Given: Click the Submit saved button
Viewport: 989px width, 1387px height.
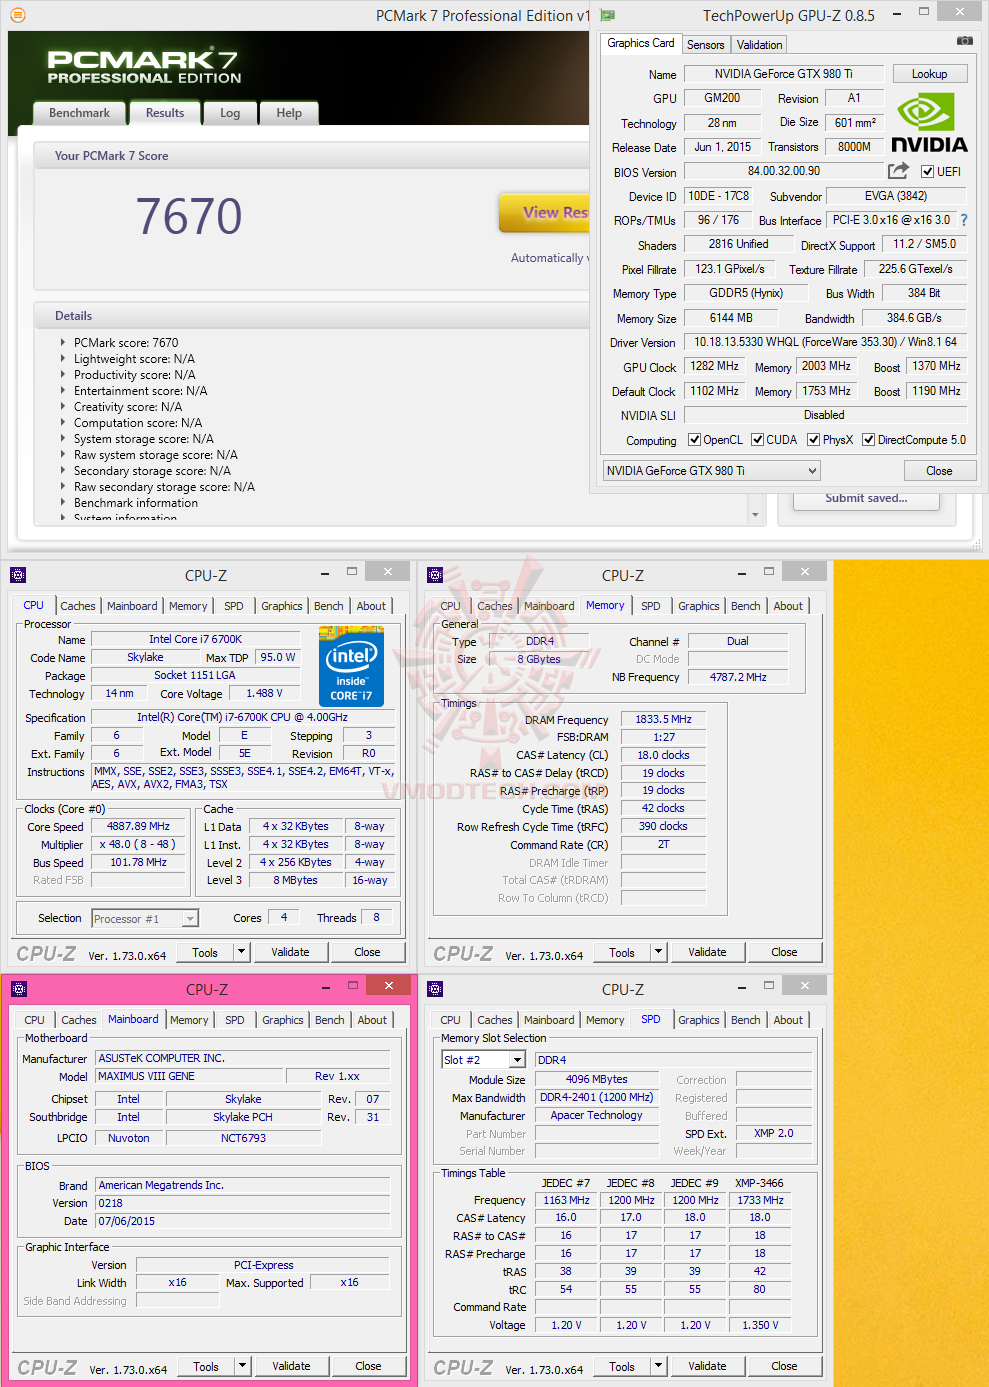Looking at the screenshot, I should click(866, 499).
